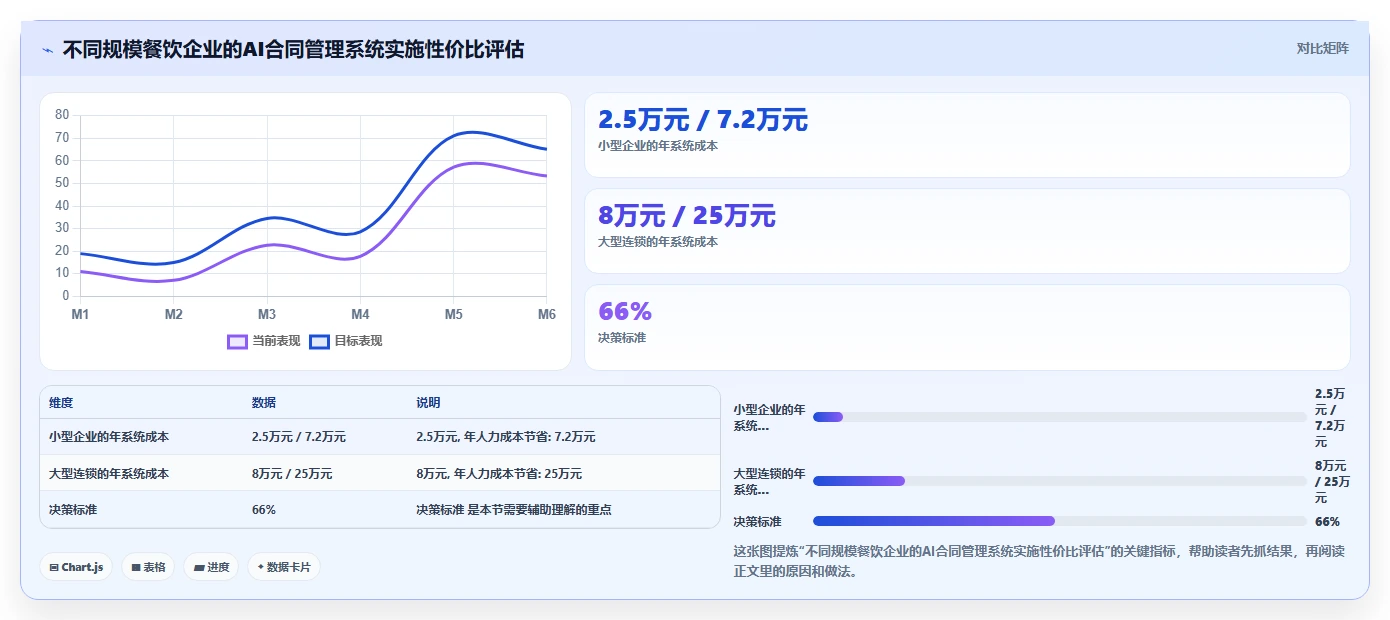
Task: Select the 表格 tag chip
Action: 148,567
